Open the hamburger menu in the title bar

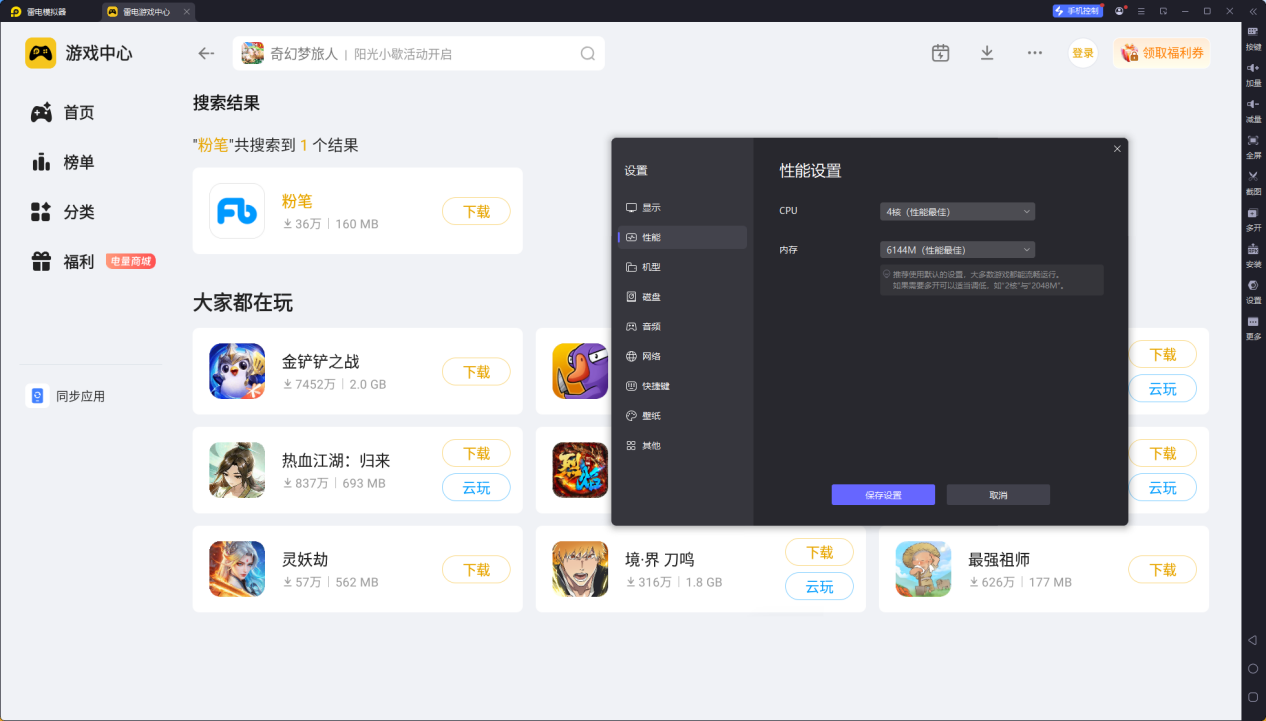point(1141,11)
